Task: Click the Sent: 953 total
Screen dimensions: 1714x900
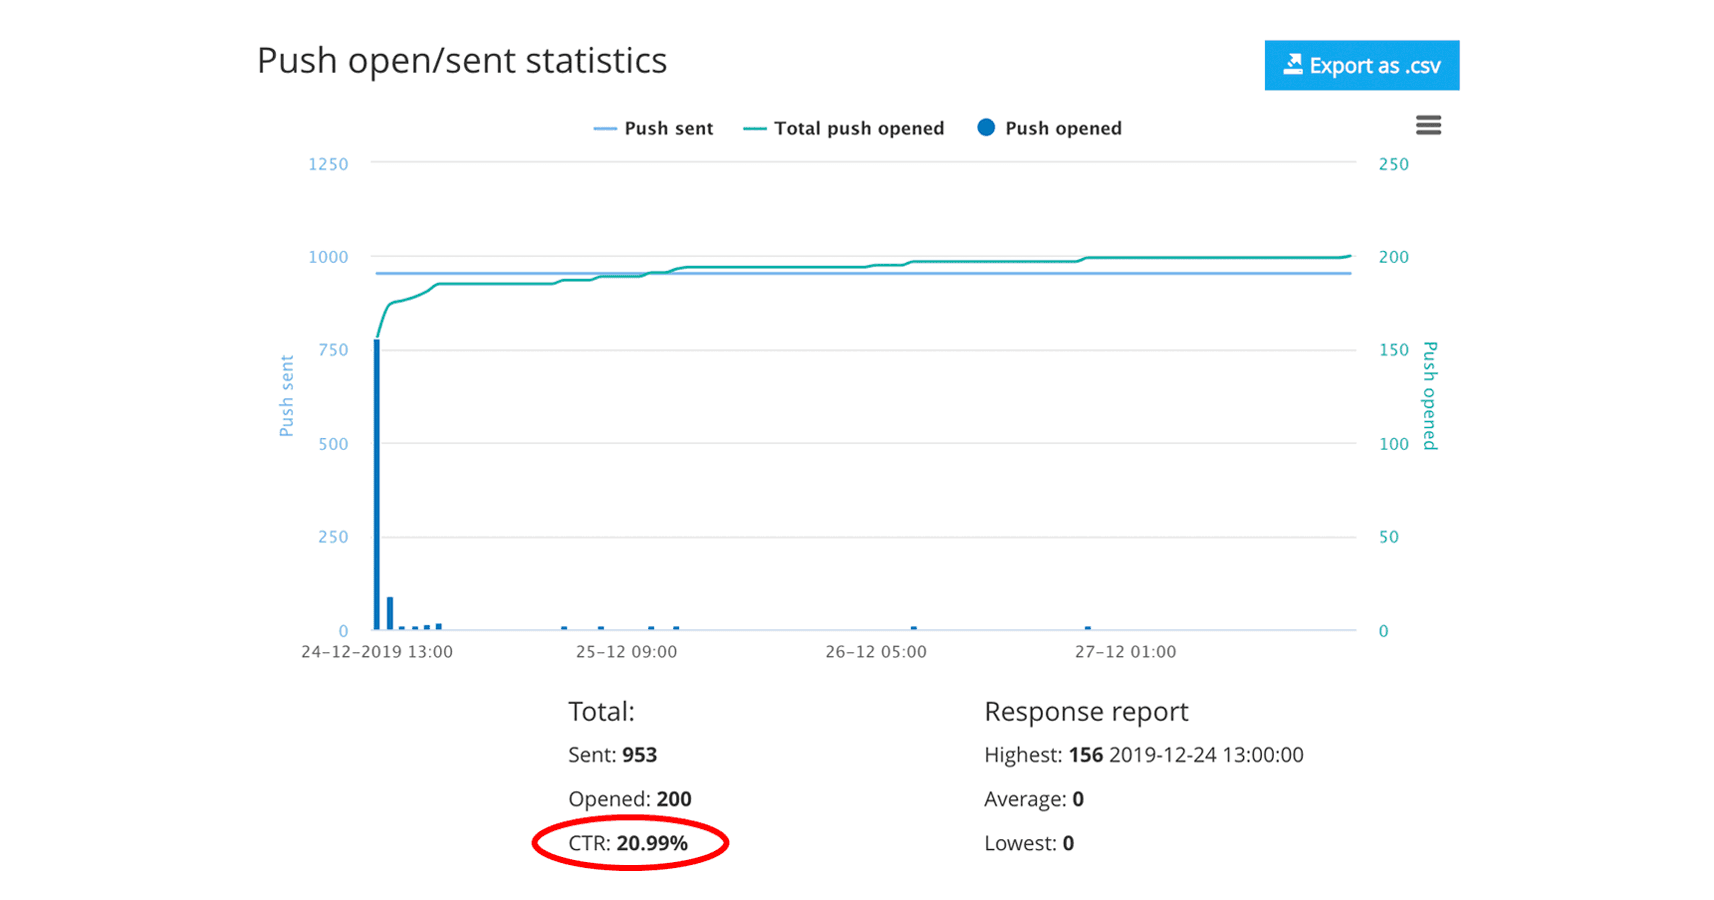Action: [612, 755]
